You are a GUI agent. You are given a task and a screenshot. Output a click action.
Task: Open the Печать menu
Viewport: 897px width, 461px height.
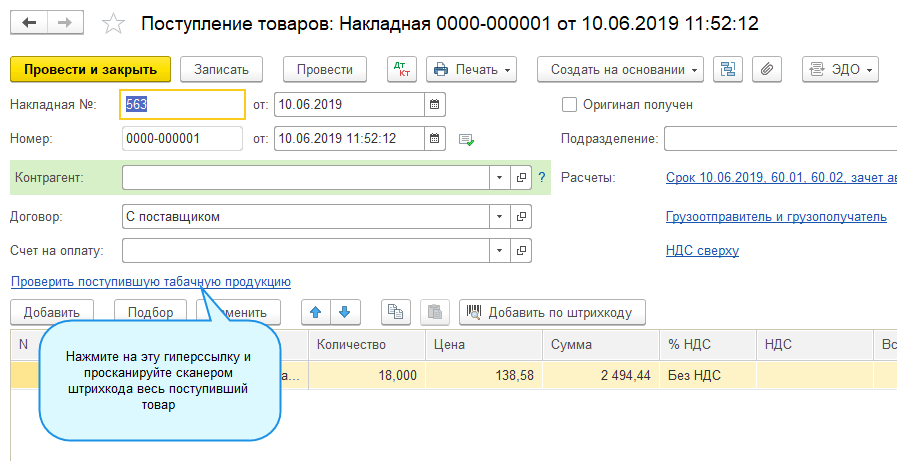point(472,69)
